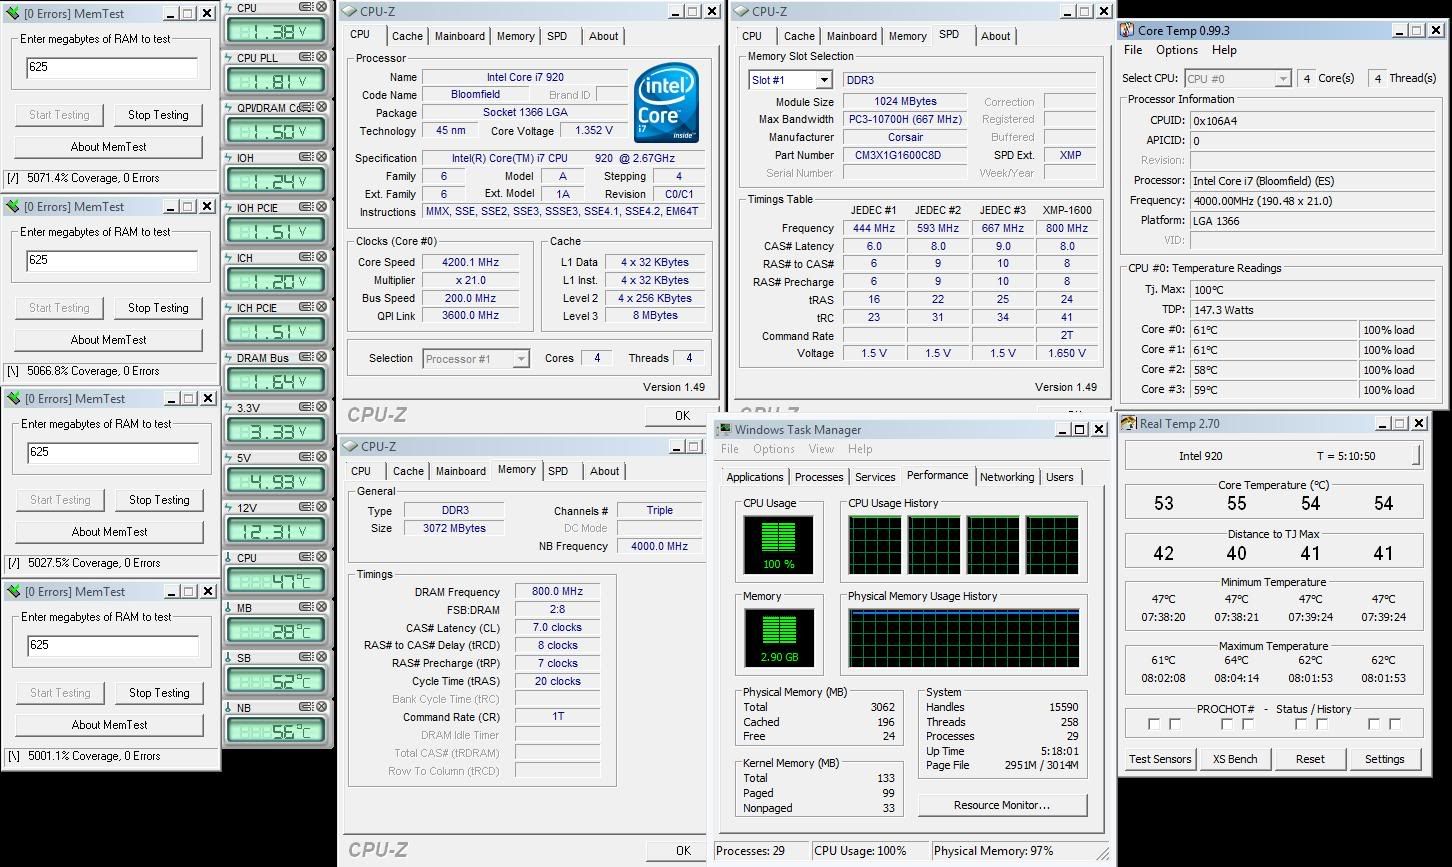Click Task Manager Up Time value 5:18:01
Screen dimensions: 1452x867
(x=1058, y=751)
